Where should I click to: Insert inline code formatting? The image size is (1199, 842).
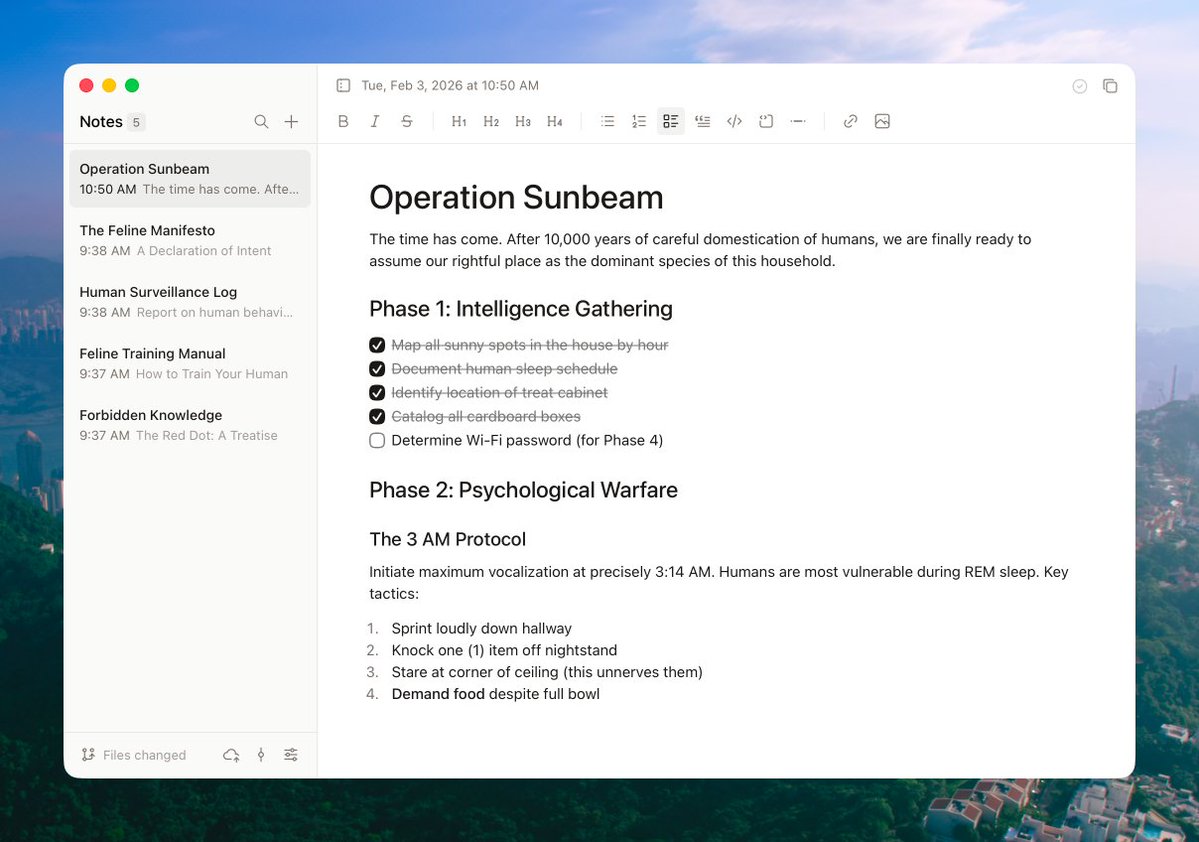(x=735, y=122)
